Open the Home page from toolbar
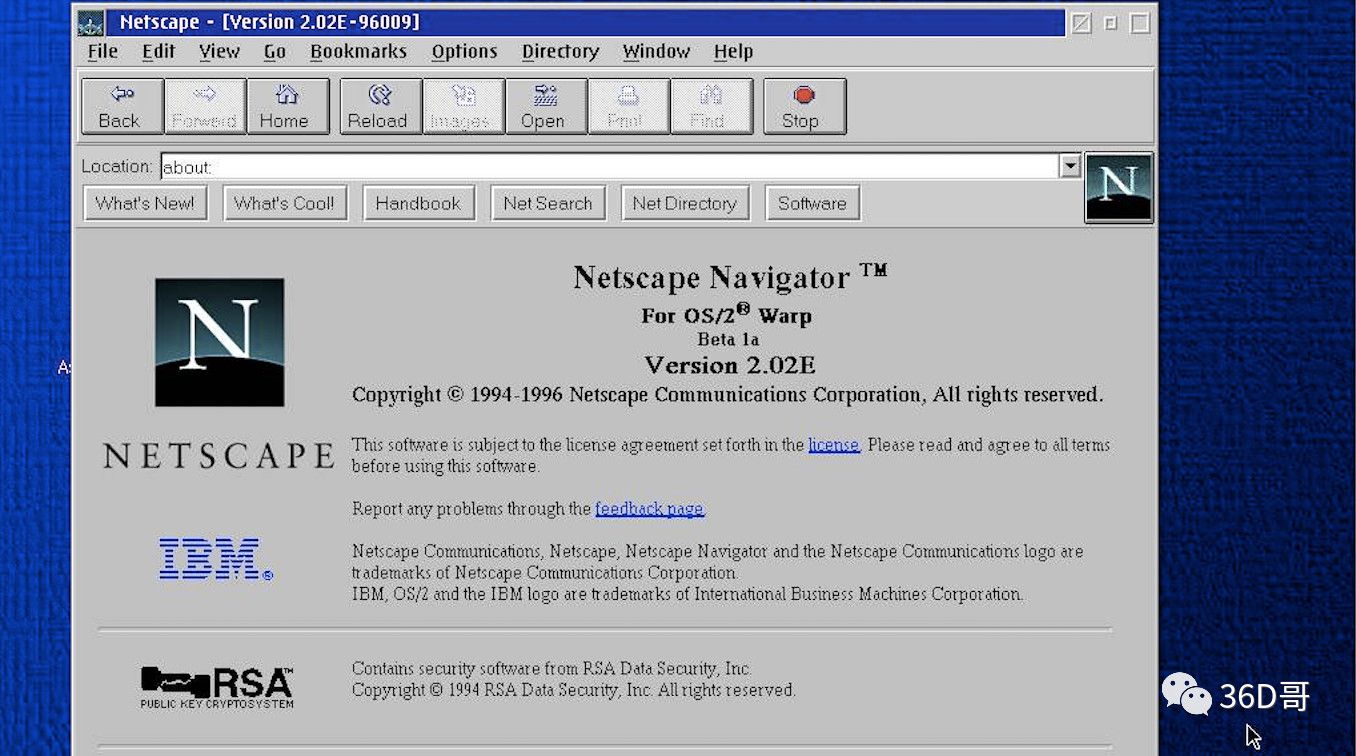 287,106
